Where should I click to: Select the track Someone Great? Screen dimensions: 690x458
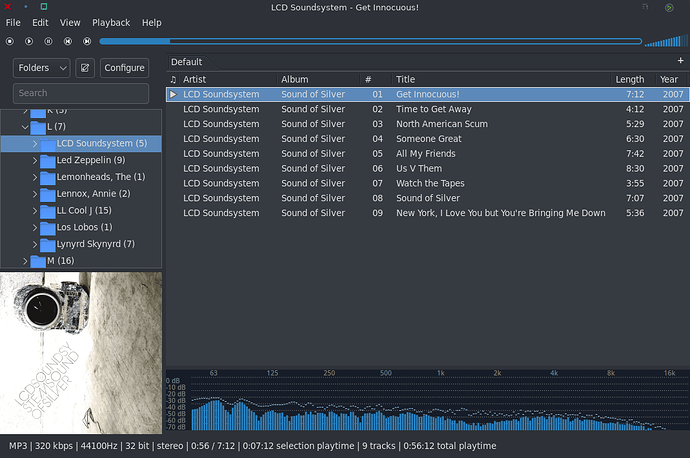tap(429, 139)
